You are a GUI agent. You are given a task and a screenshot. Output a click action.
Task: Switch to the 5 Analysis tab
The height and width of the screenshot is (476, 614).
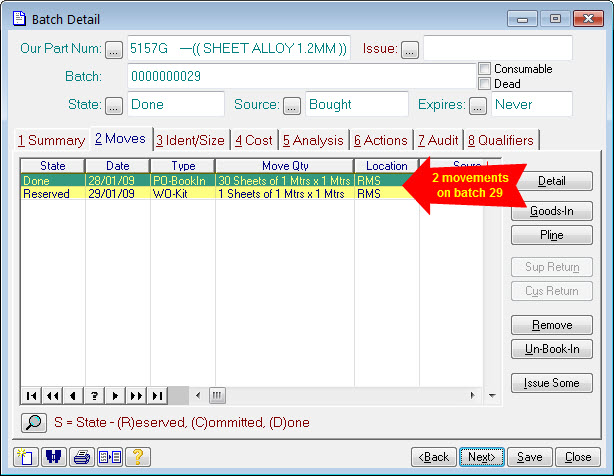pos(313,140)
